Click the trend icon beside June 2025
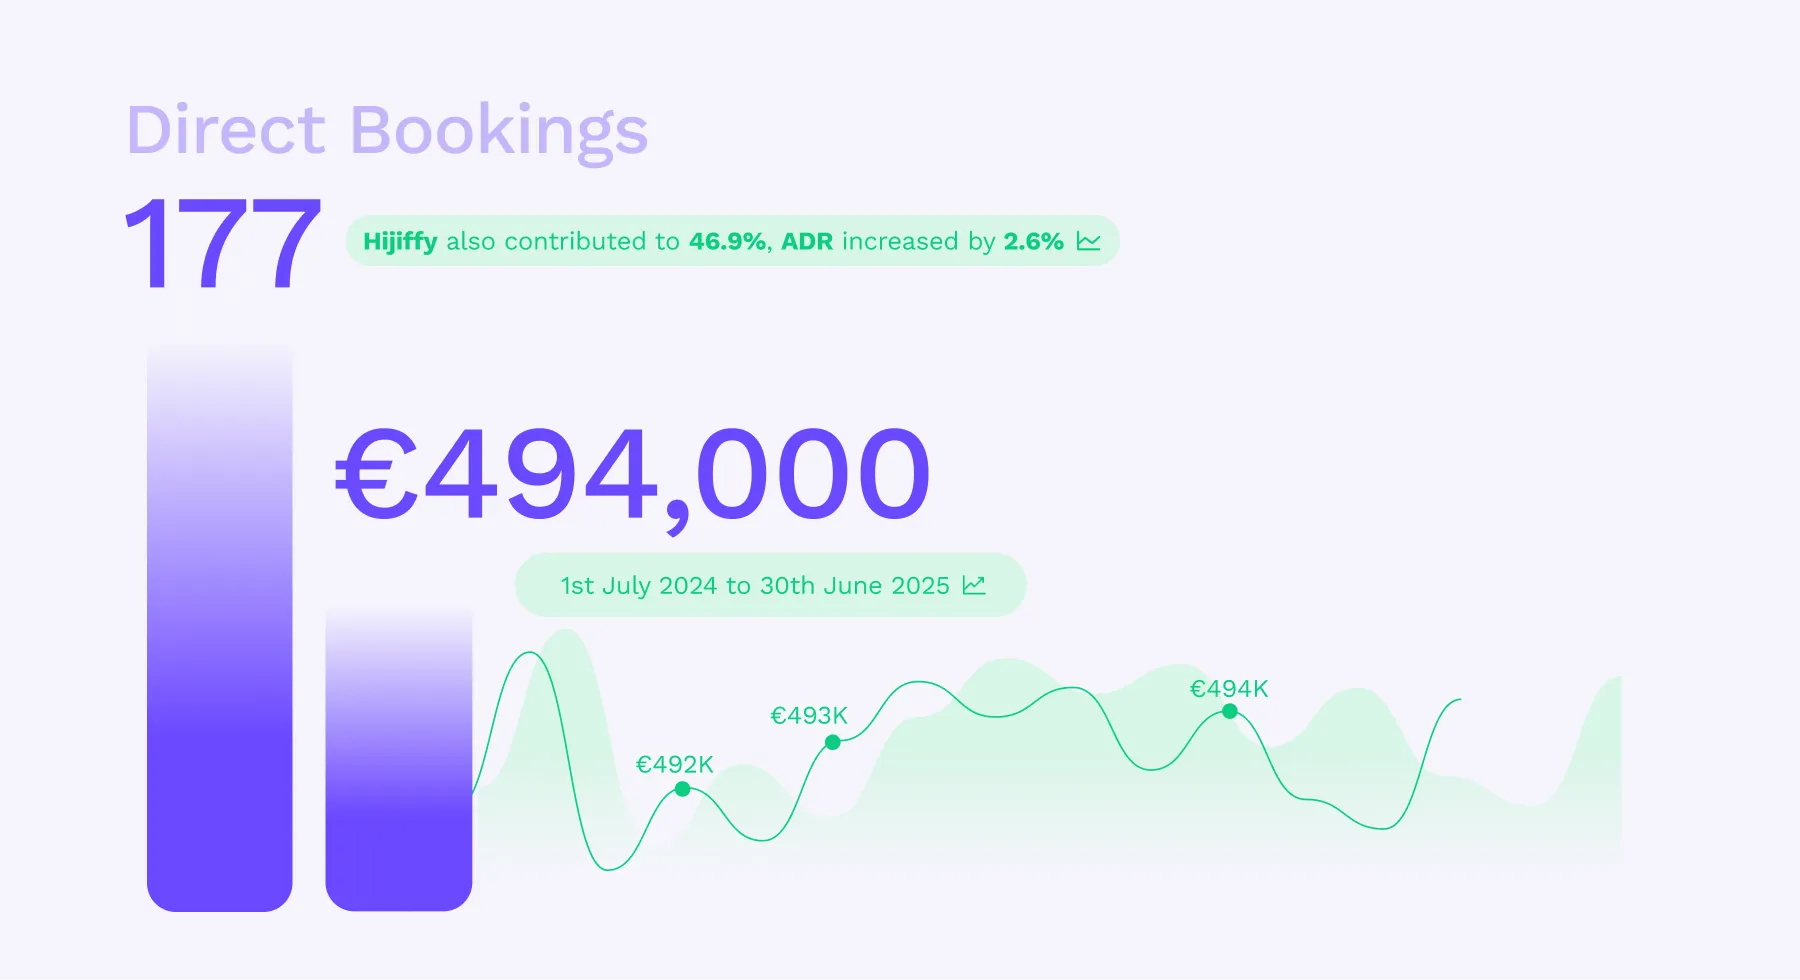Image resolution: width=1800 pixels, height=980 pixels. pyautogui.click(x=974, y=585)
